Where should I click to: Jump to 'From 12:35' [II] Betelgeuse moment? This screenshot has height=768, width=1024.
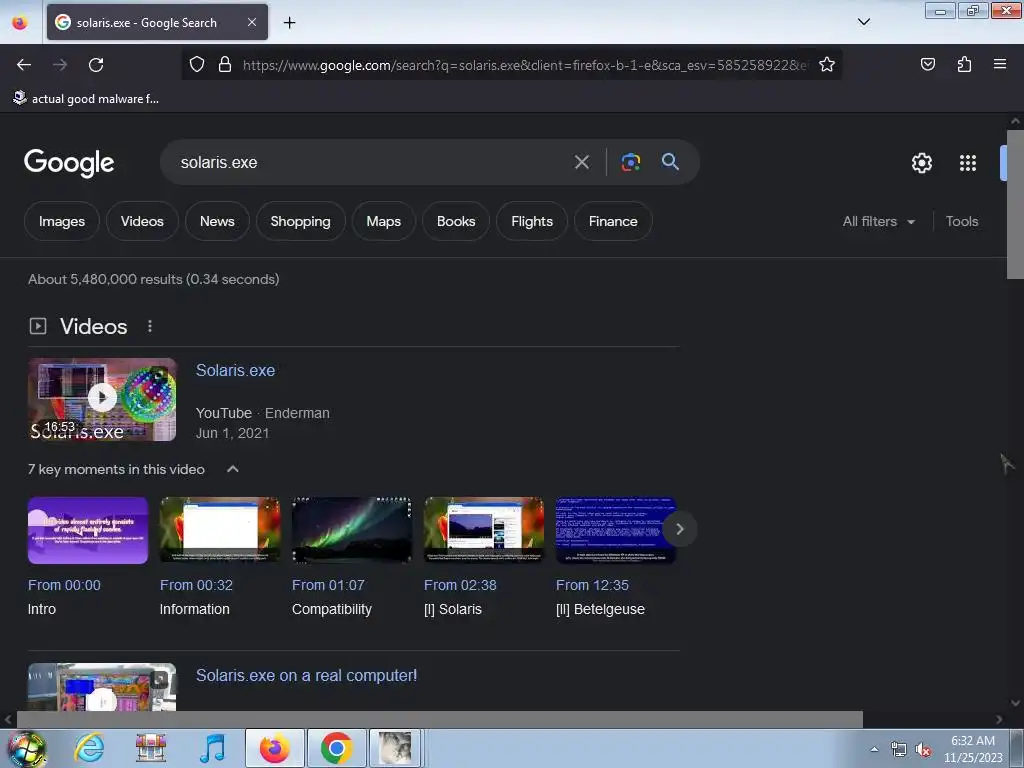pos(592,585)
